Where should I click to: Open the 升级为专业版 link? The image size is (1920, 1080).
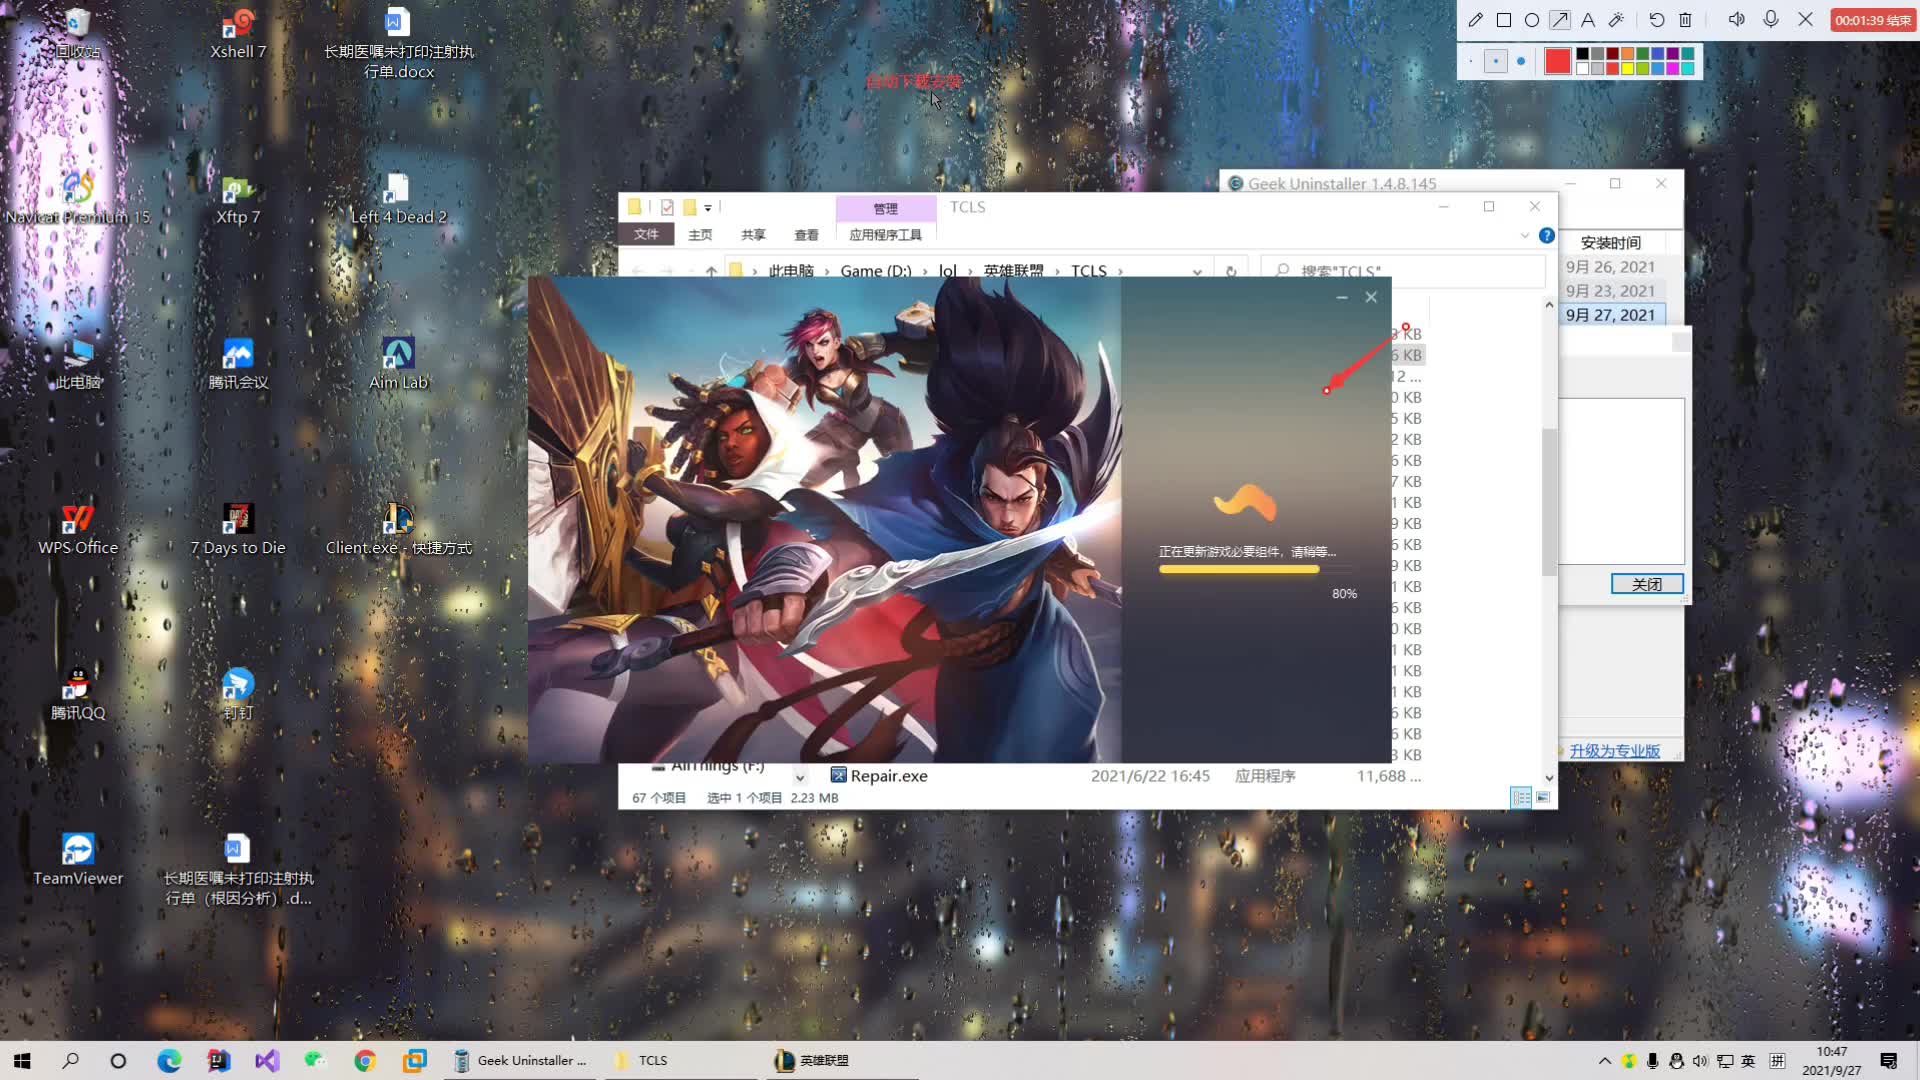pos(1614,751)
